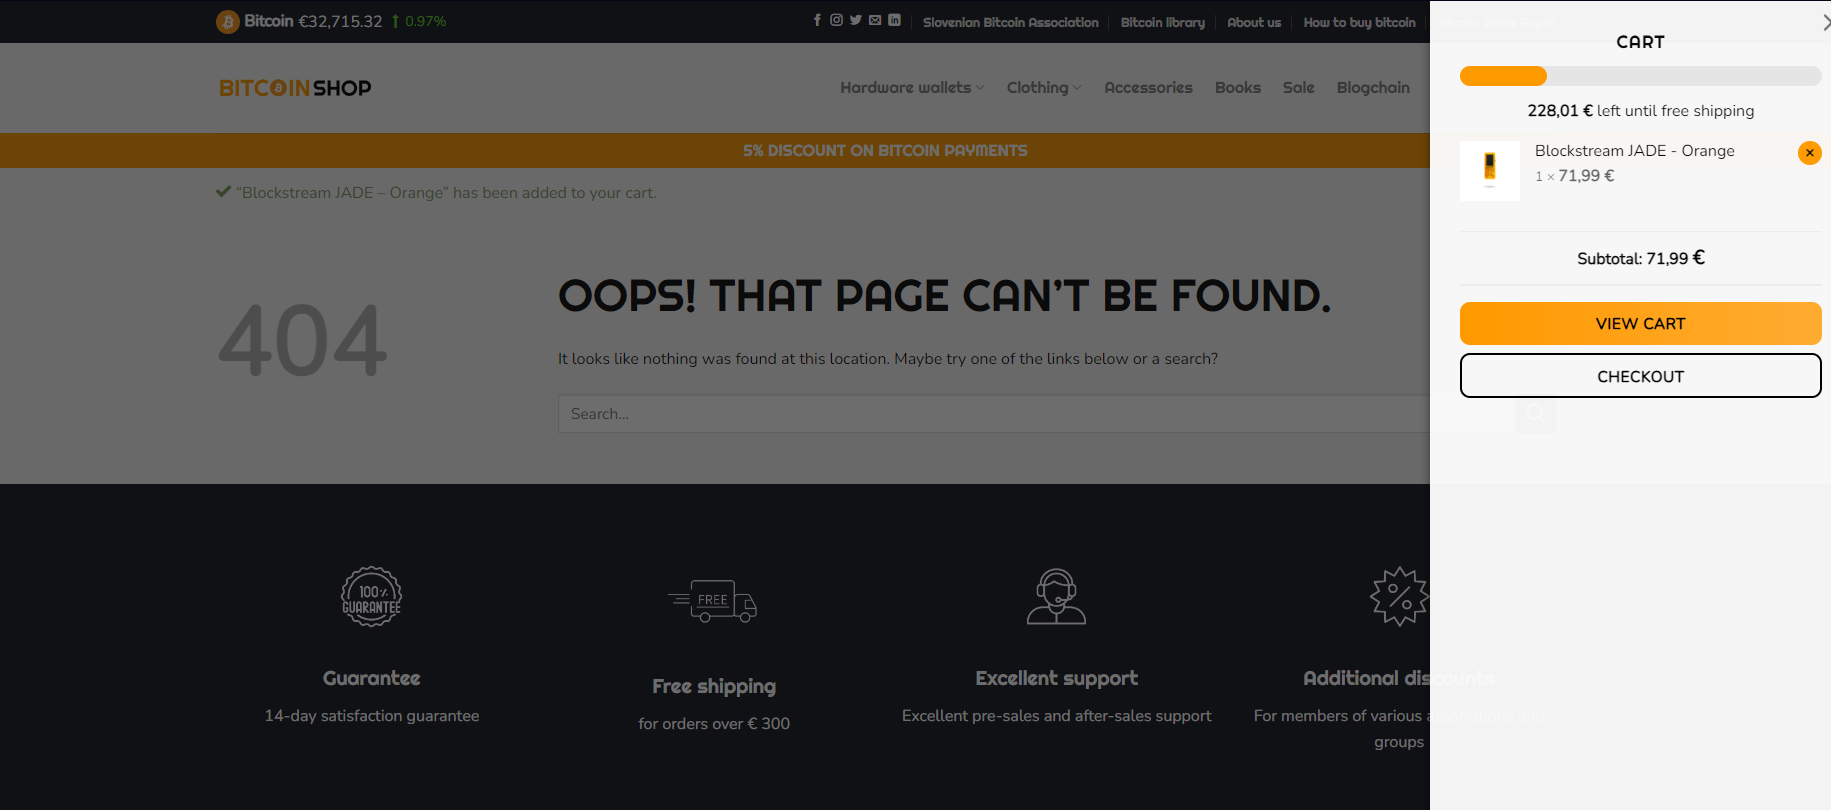Click the Excellent support heading
Screen dimensions: 1831x810
pyautogui.click(x=1056, y=678)
